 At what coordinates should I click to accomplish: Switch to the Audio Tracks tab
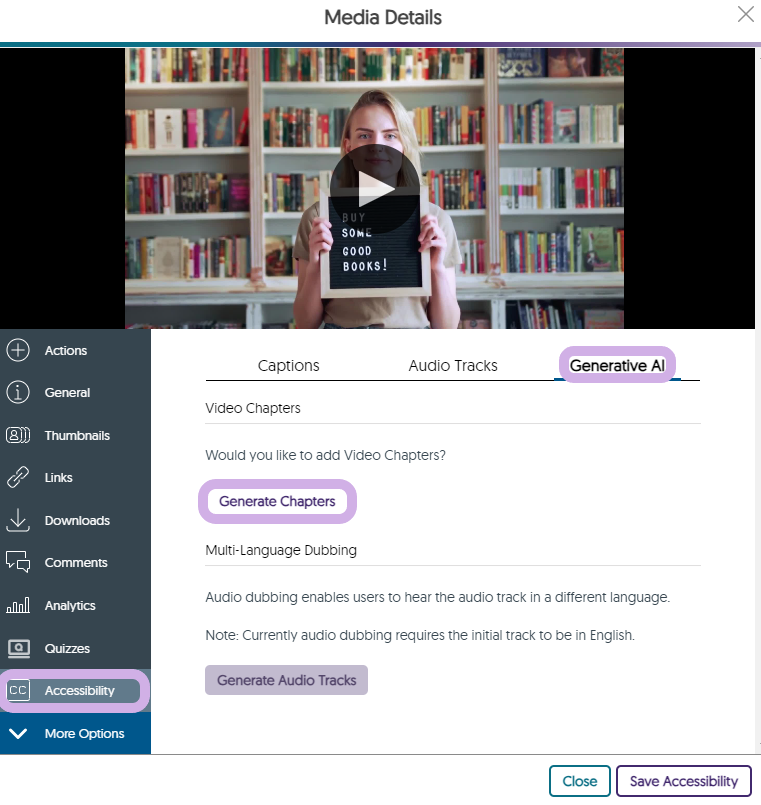point(453,366)
